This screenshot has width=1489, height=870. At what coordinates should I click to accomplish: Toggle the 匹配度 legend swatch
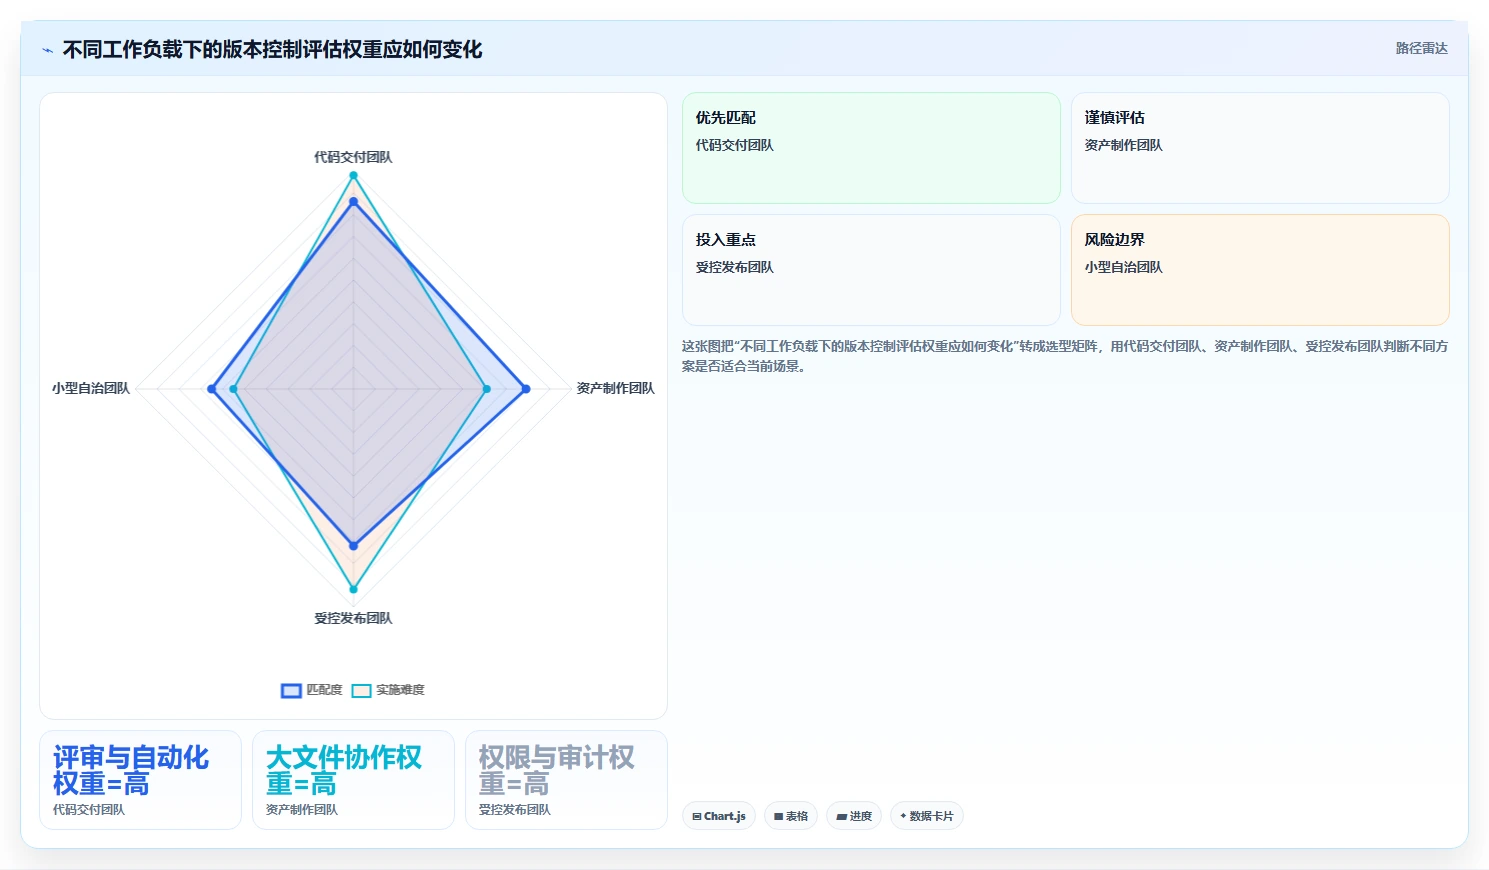[x=291, y=690]
